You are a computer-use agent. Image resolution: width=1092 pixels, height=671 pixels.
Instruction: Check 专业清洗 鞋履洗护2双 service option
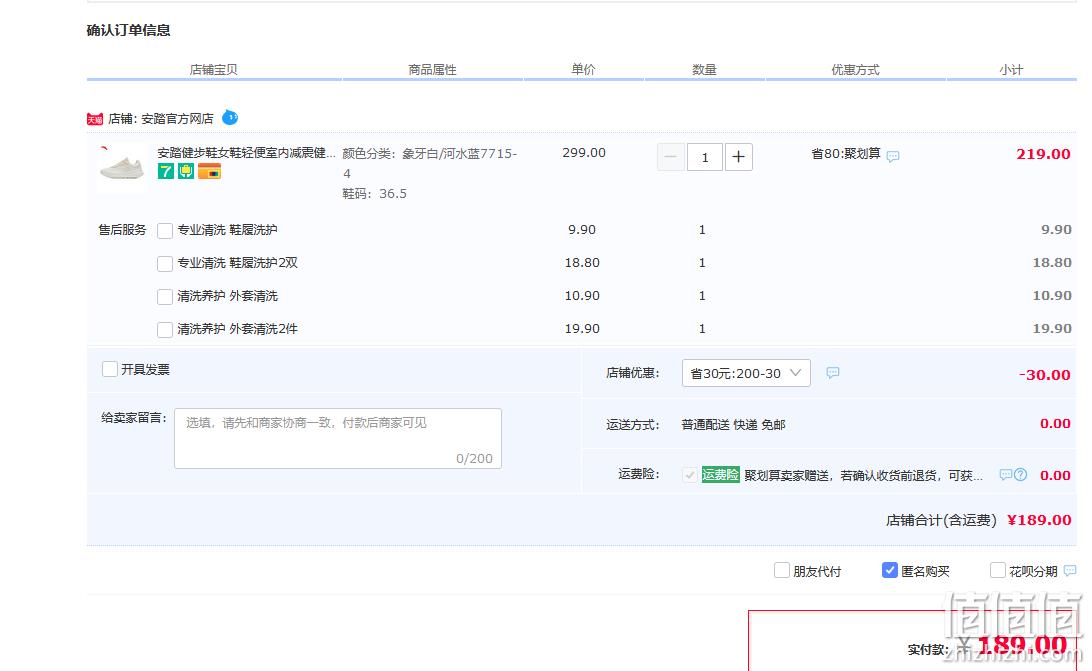pyautogui.click(x=165, y=263)
